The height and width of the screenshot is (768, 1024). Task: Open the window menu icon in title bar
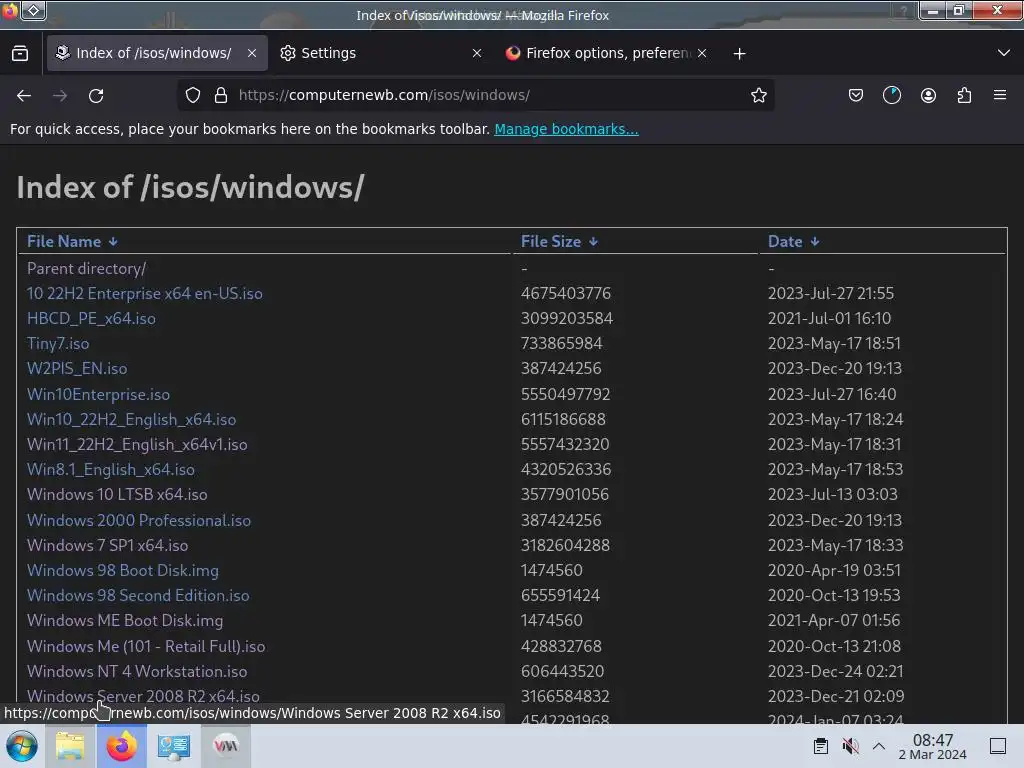coord(10,10)
